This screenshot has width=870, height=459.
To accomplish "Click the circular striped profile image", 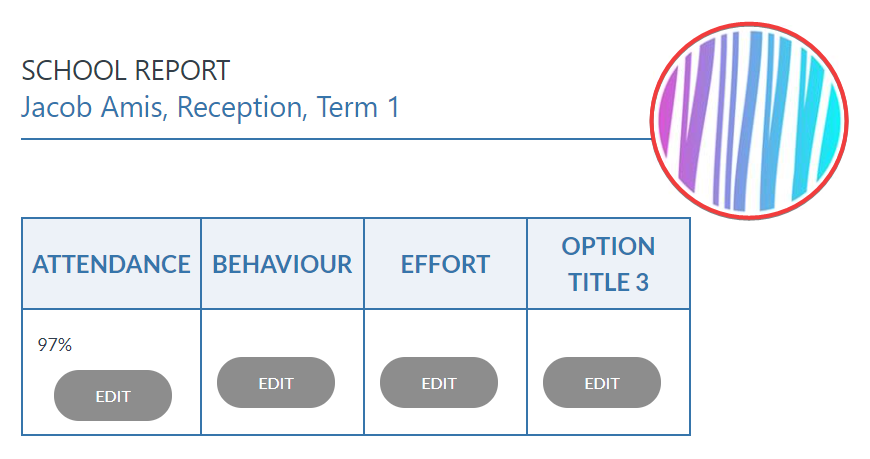I will point(749,121).
